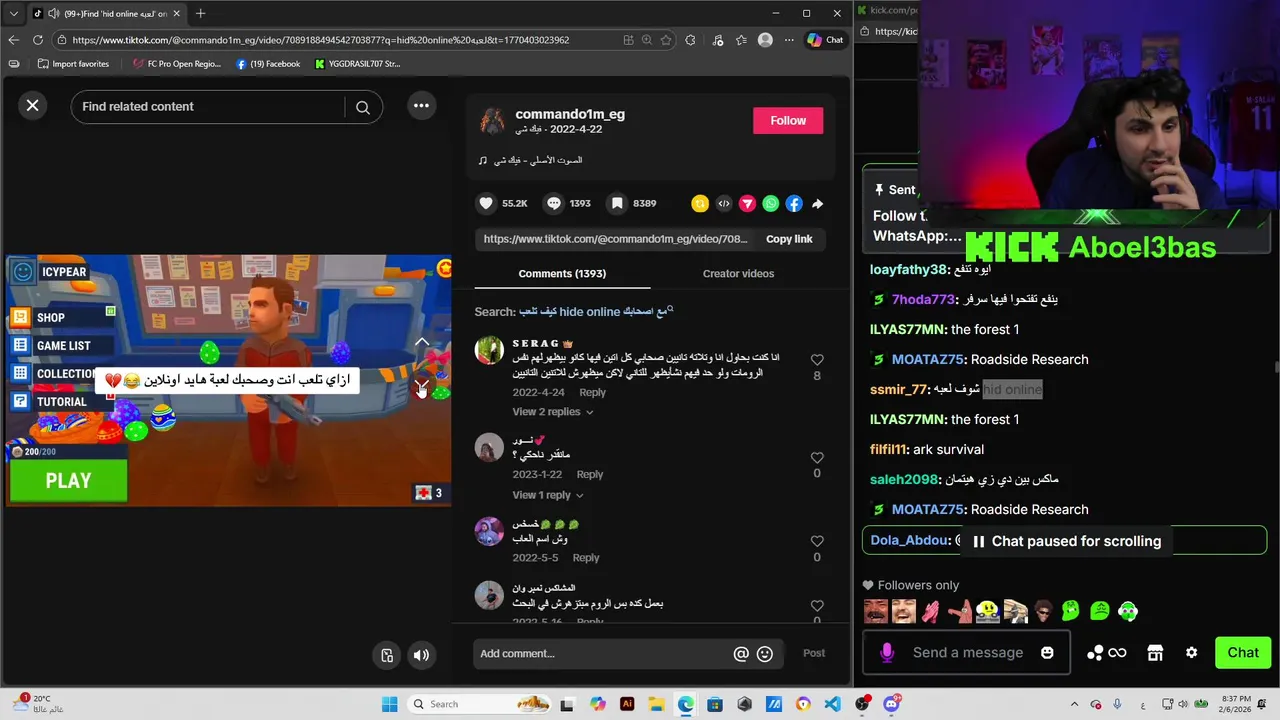Open Edge settings and more menu
1280x720 pixels.
(x=789, y=40)
